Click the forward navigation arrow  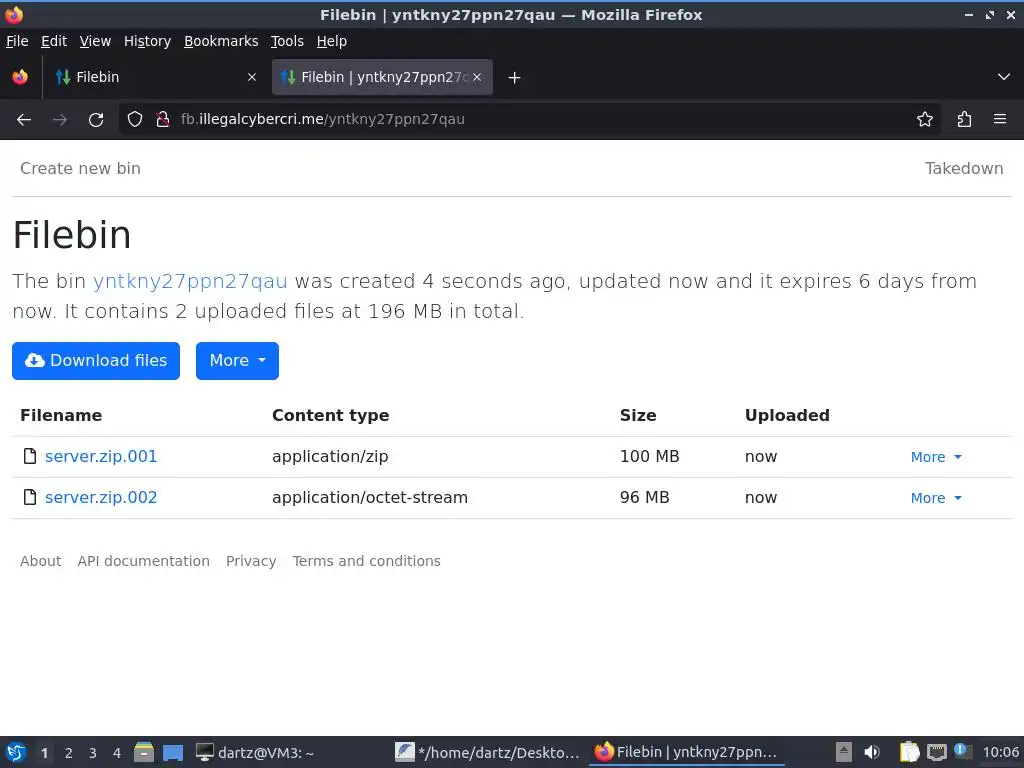[x=59, y=120]
